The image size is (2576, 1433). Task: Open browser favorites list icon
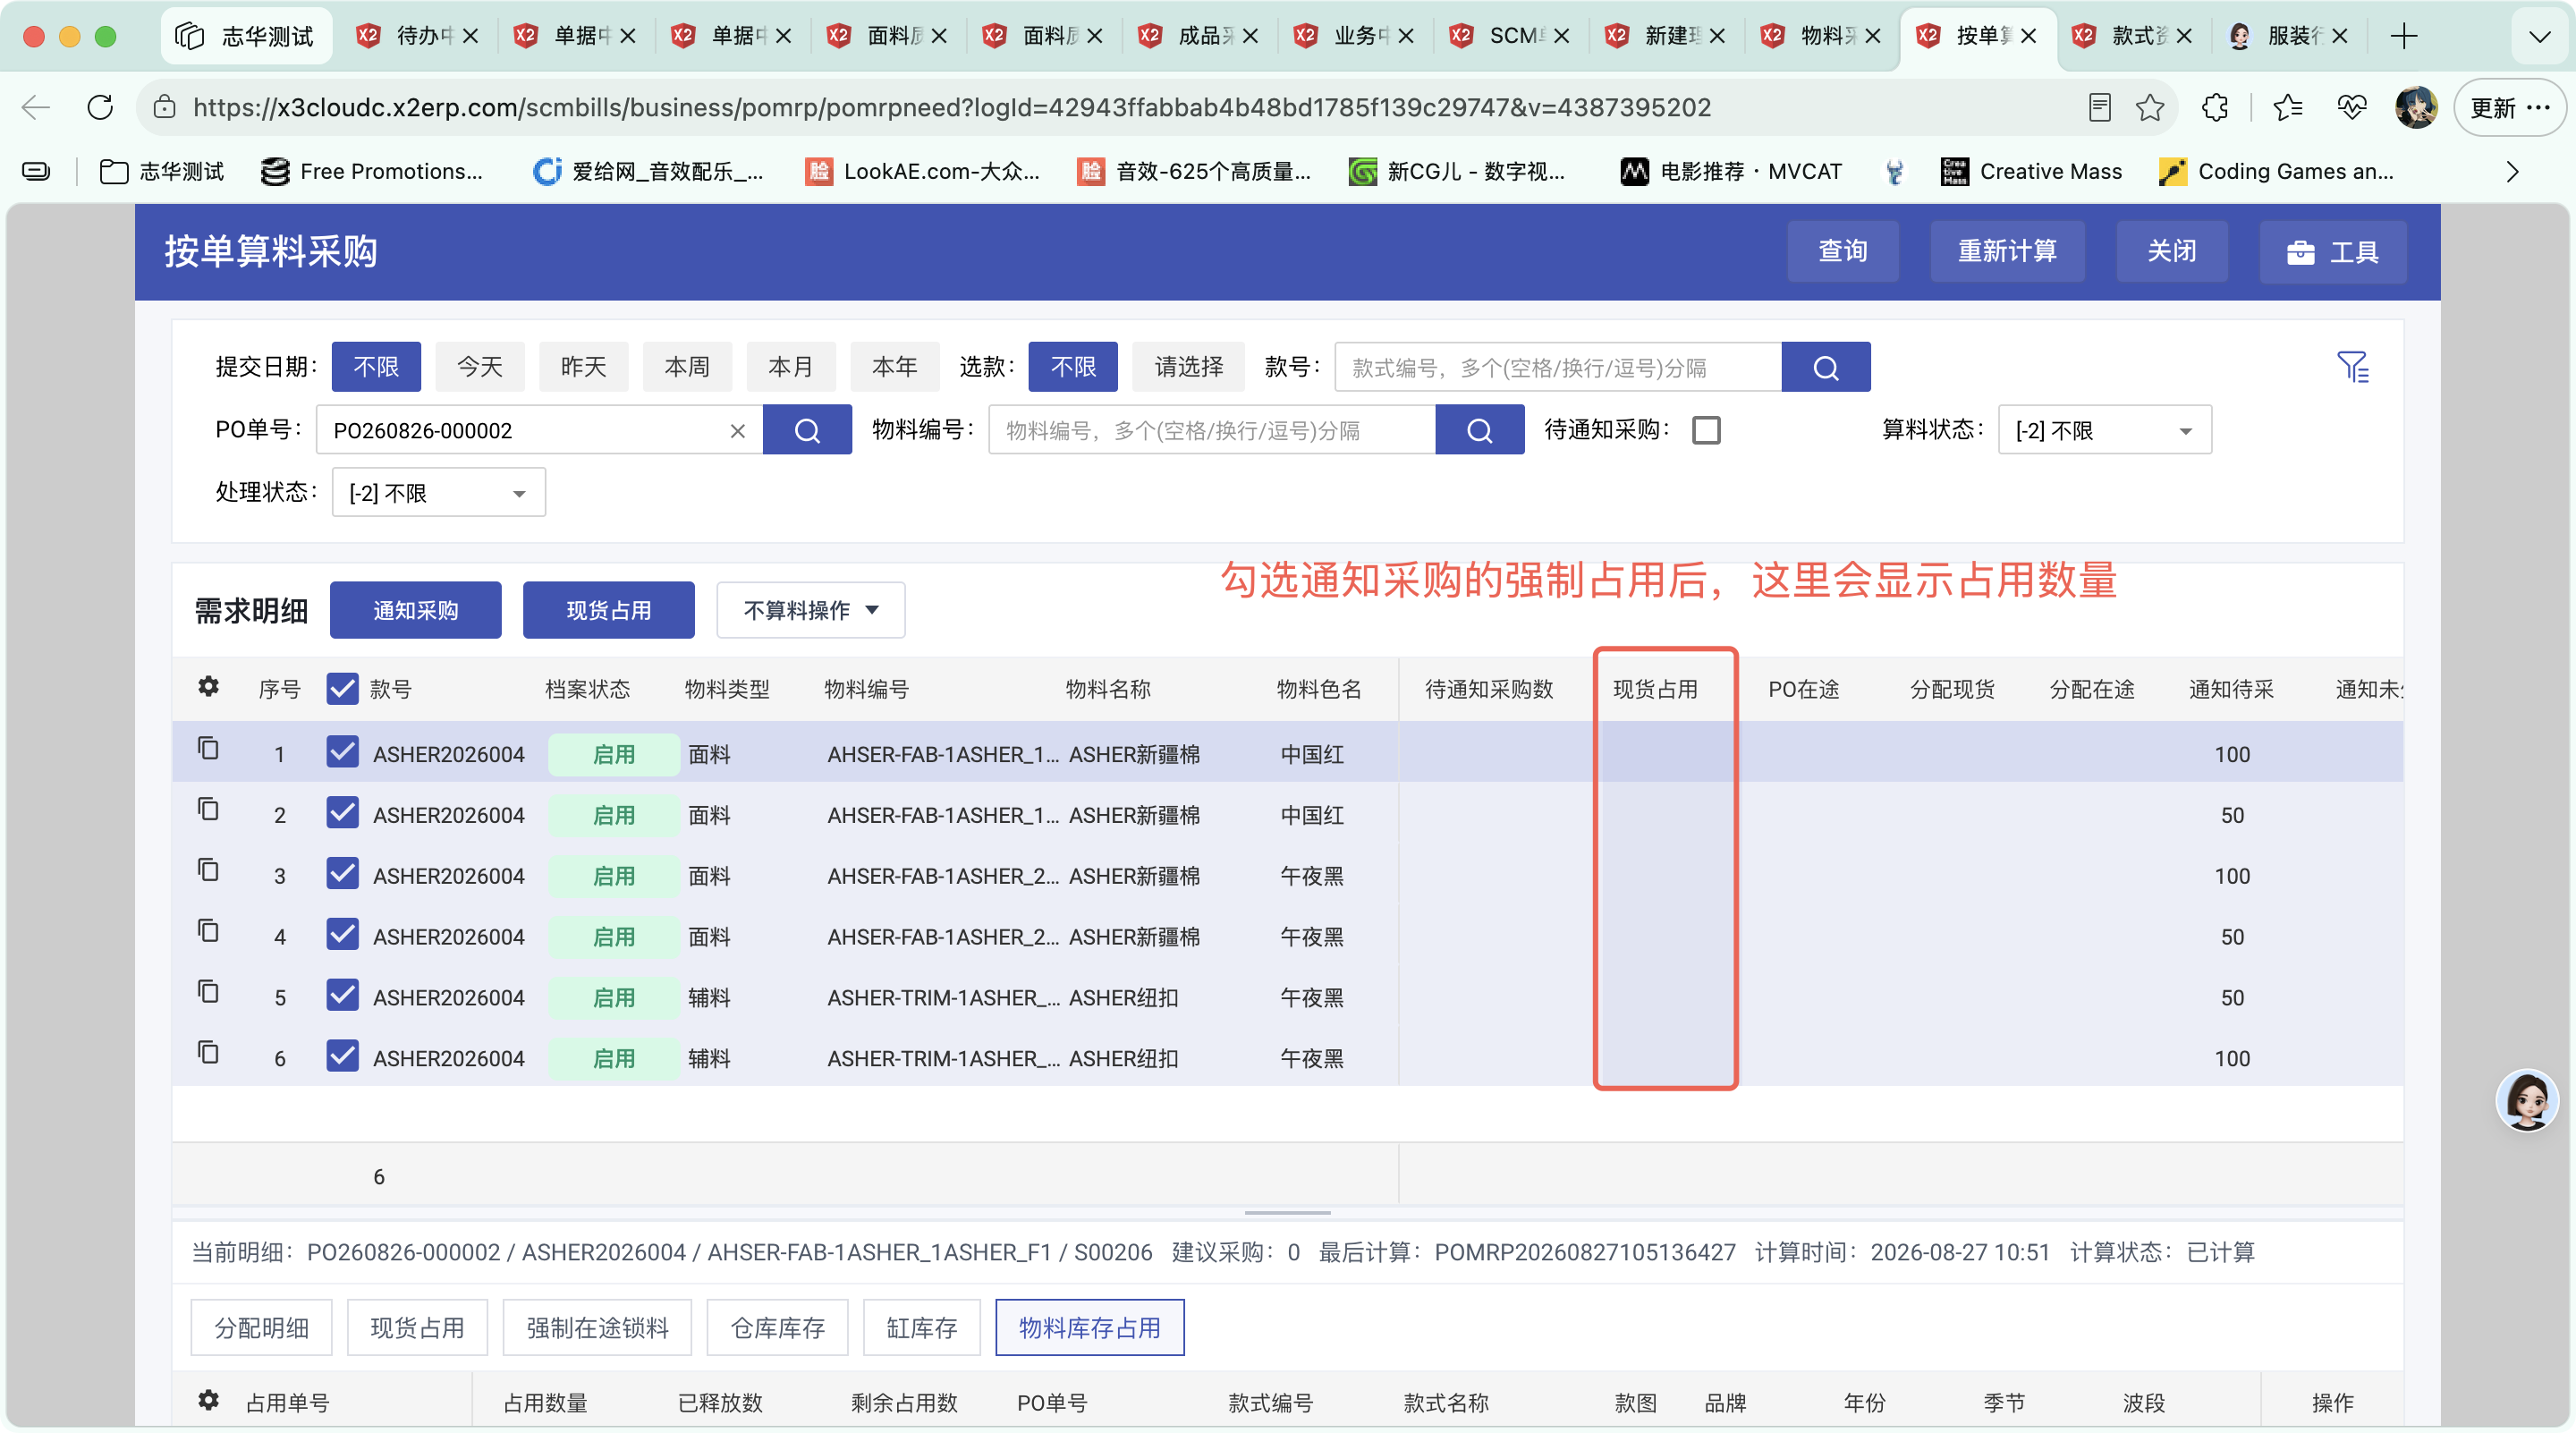click(x=2287, y=107)
